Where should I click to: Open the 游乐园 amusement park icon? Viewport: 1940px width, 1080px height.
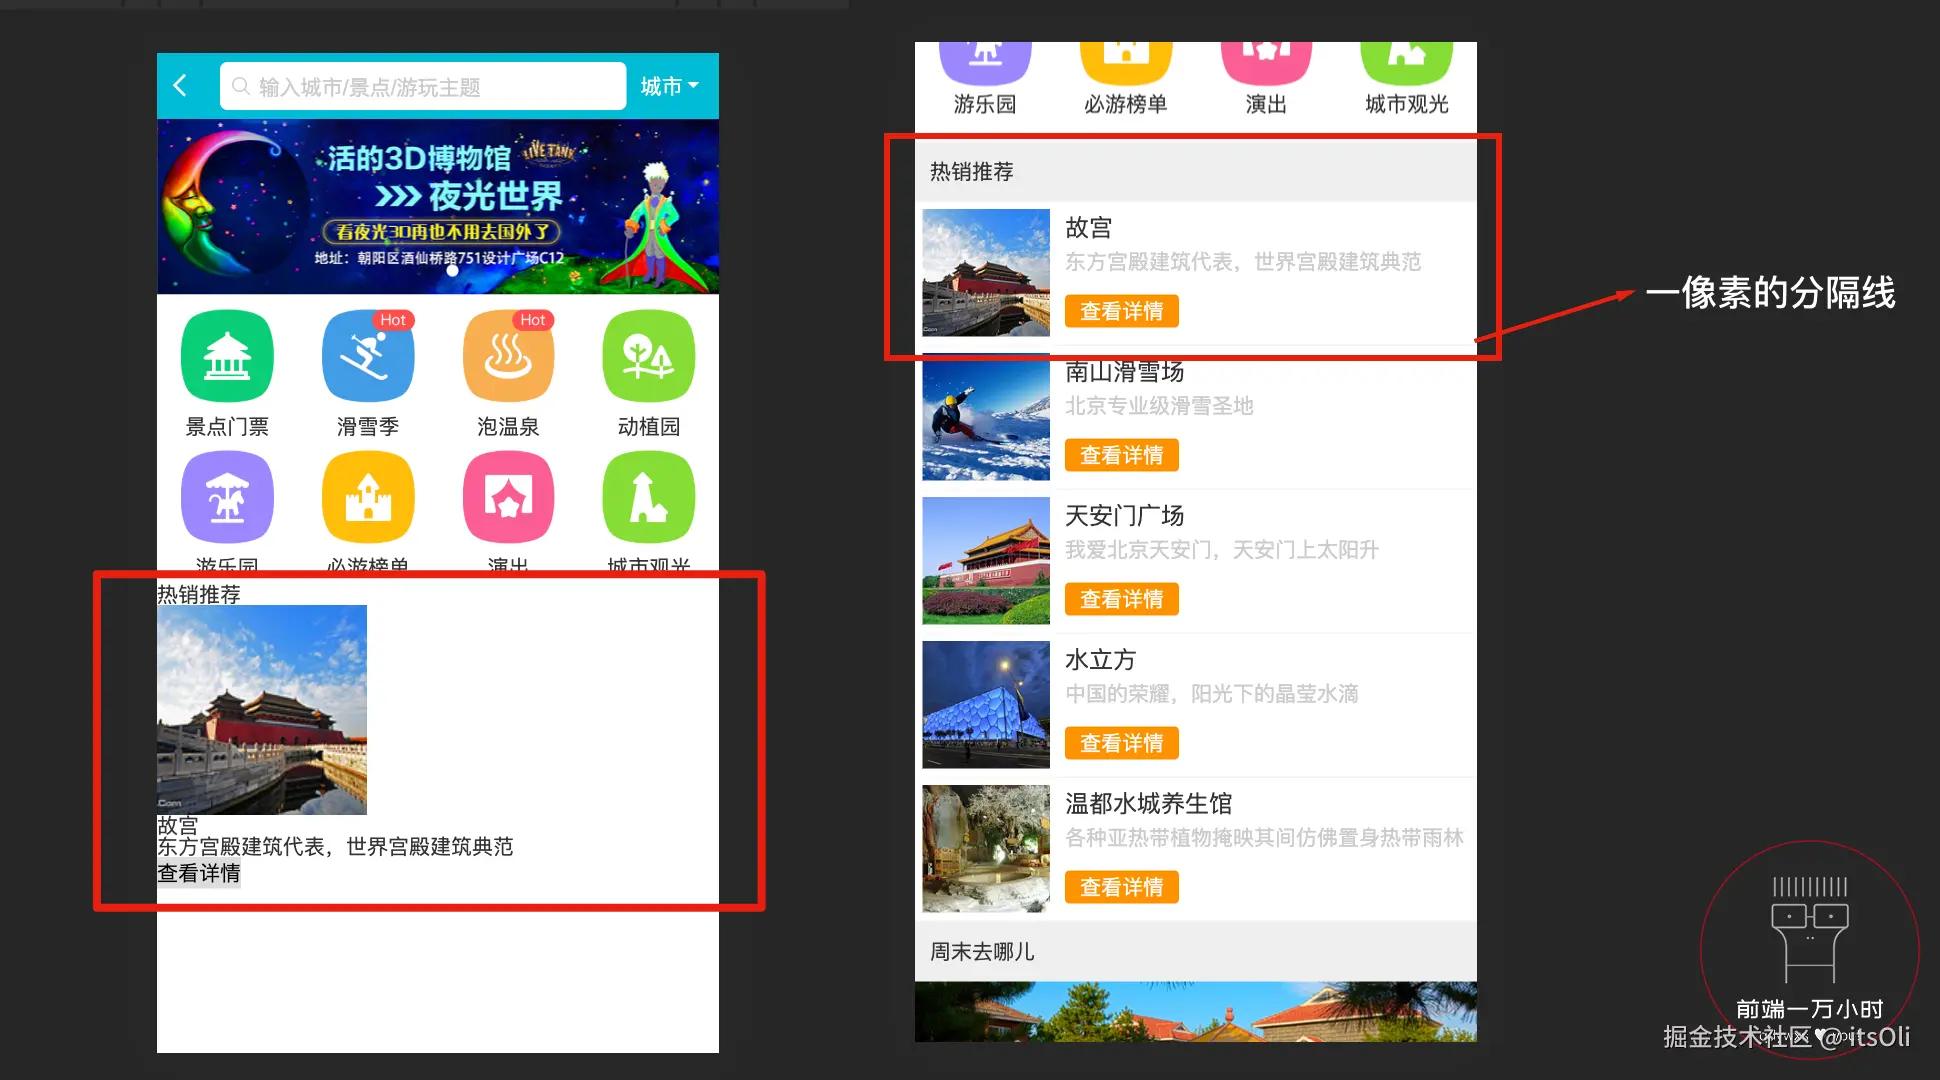pyautogui.click(x=226, y=497)
